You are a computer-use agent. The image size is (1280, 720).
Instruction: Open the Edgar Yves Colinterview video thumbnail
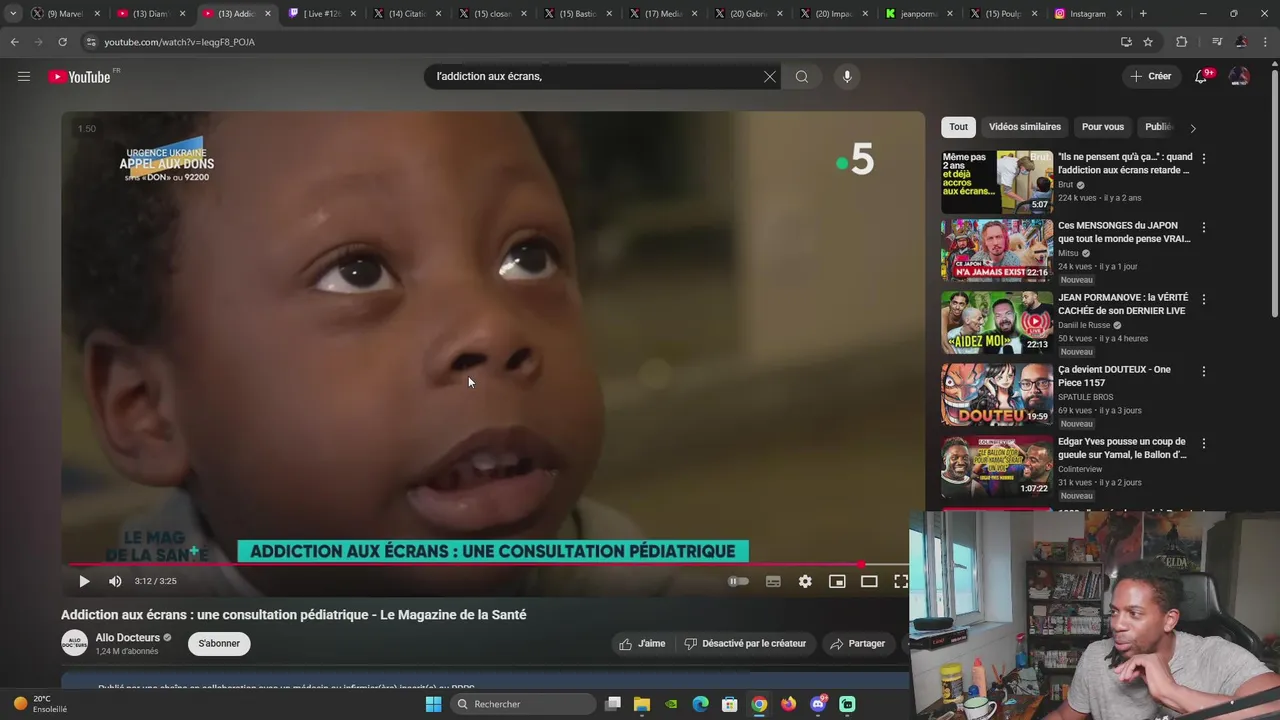tap(997, 466)
